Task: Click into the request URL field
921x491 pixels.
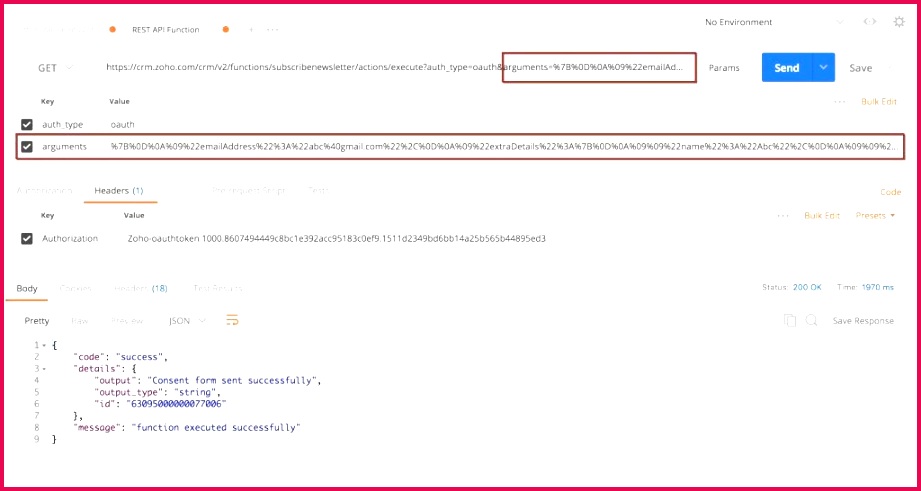Action: 300,68
